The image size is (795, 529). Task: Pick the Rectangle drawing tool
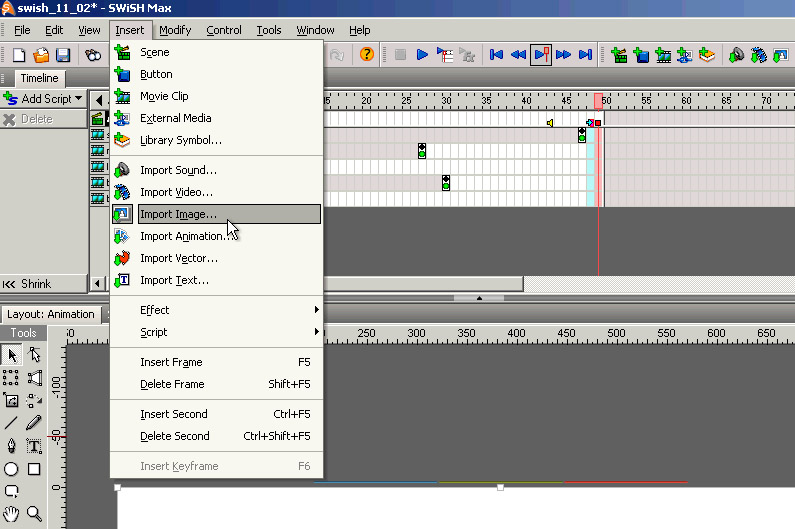click(x=34, y=469)
